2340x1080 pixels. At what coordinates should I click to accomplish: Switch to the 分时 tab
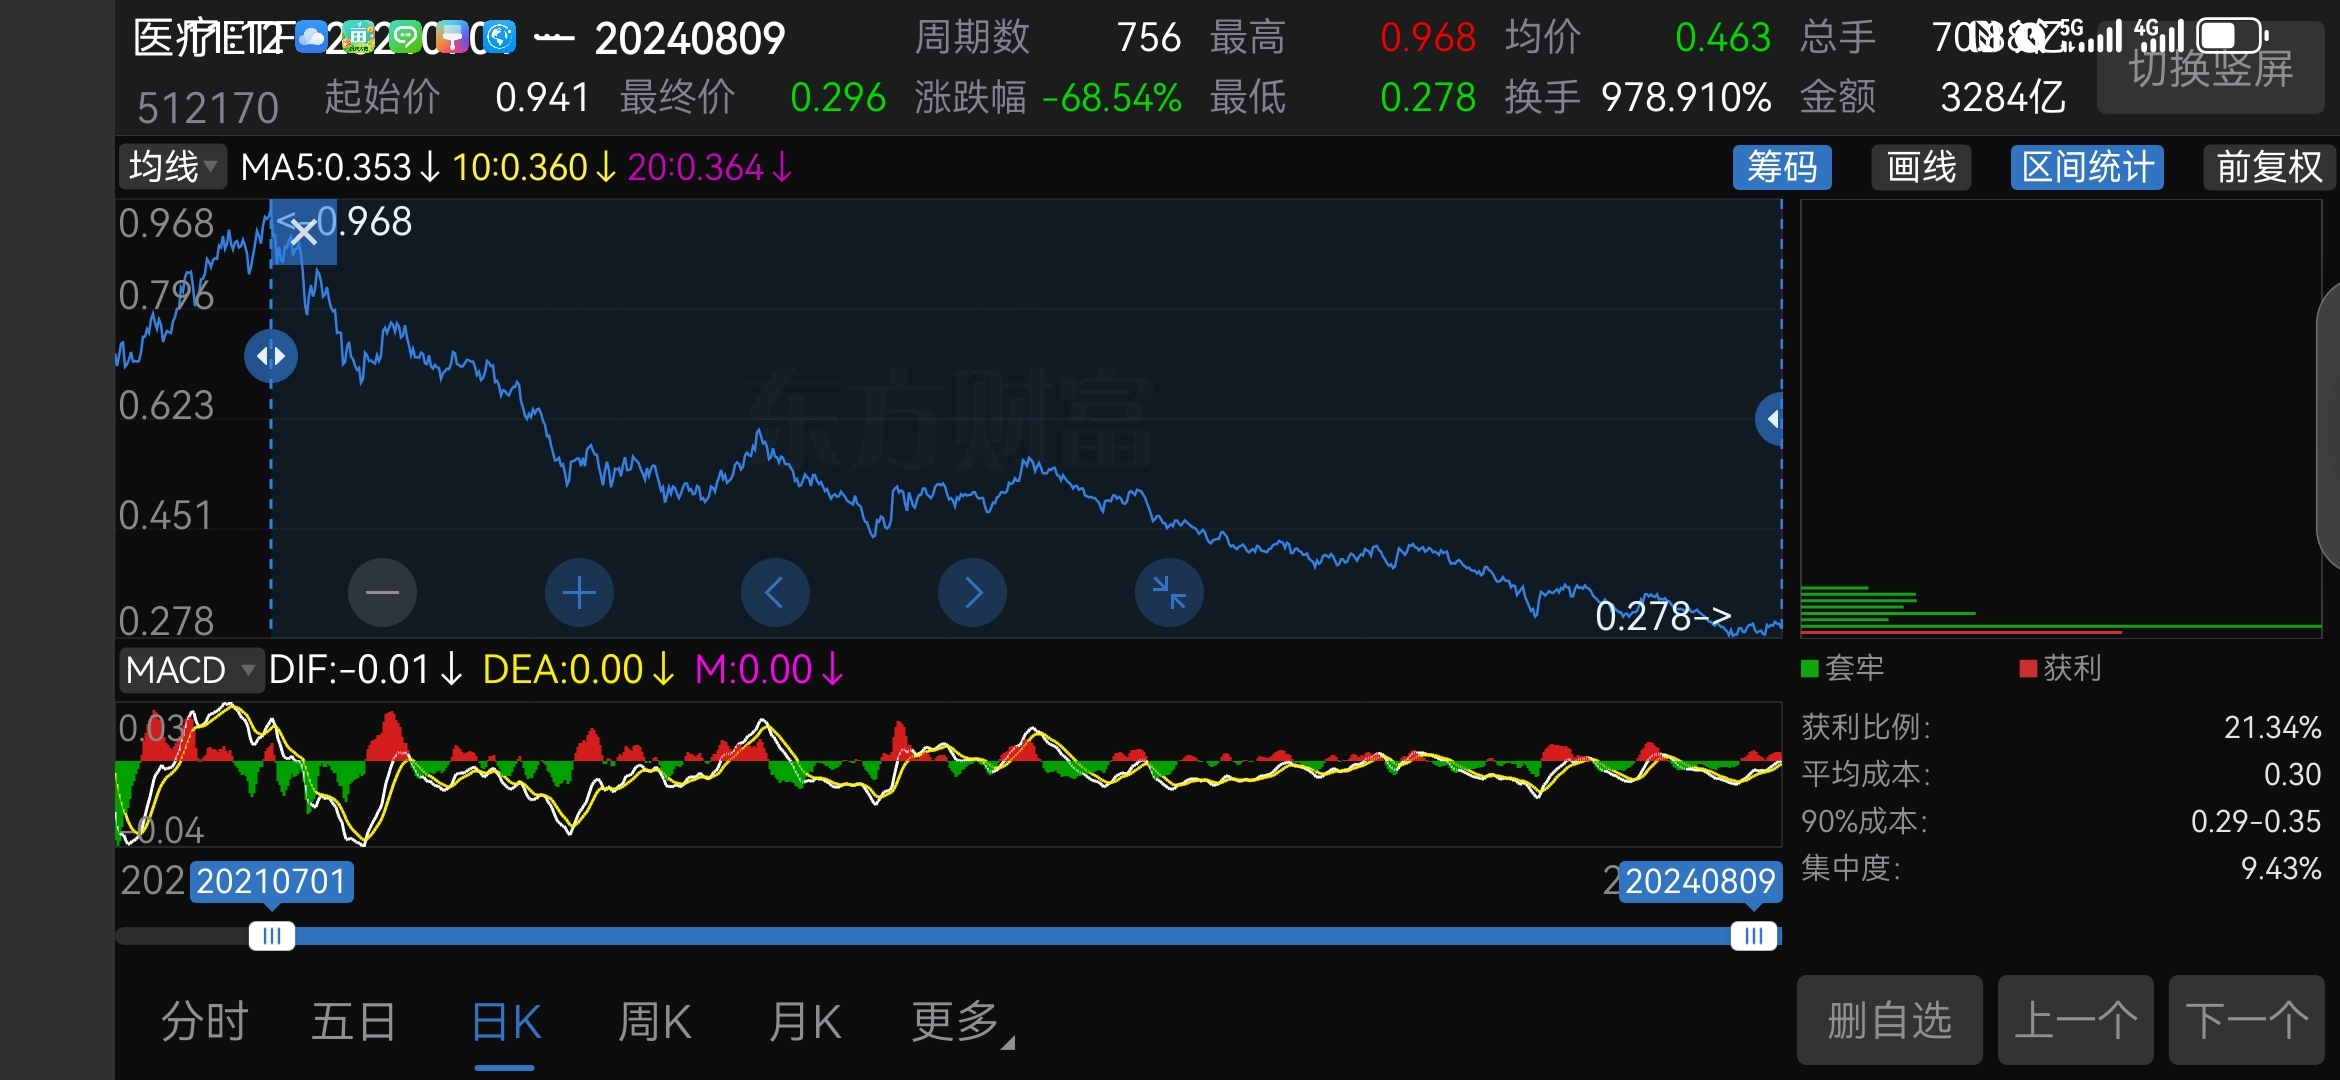pyautogui.click(x=205, y=1022)
